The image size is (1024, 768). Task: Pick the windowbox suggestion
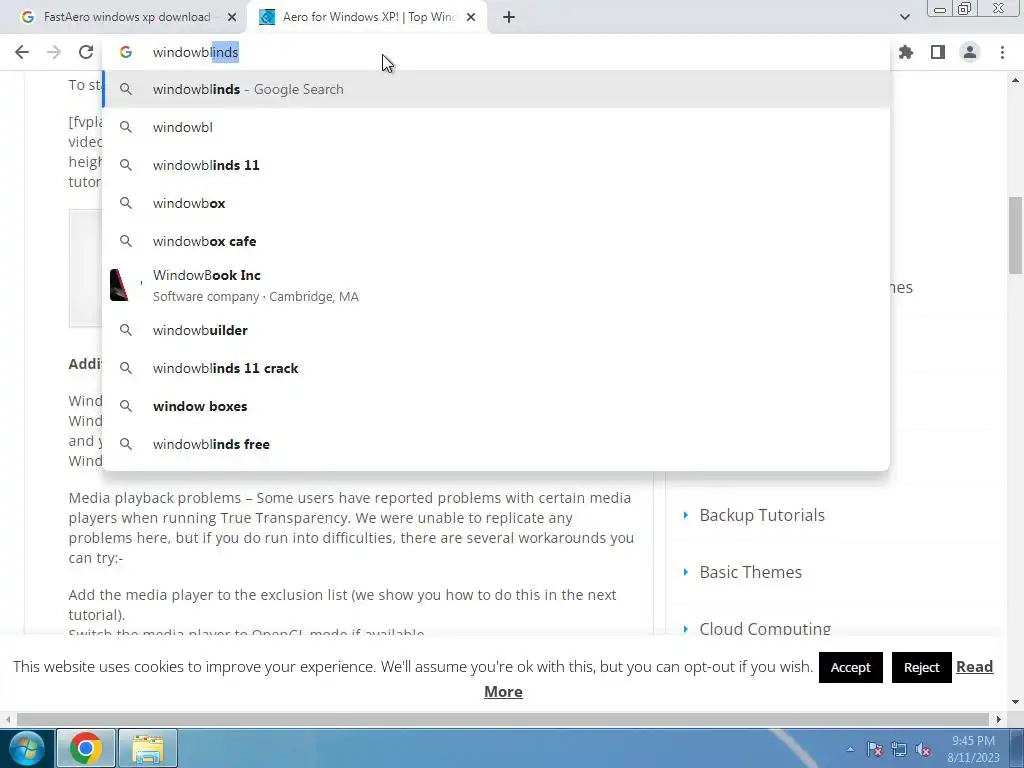496,203
